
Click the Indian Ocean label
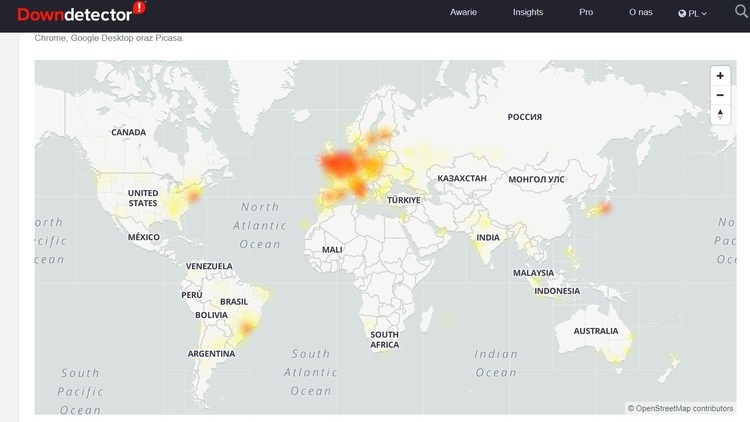point(496,363)
